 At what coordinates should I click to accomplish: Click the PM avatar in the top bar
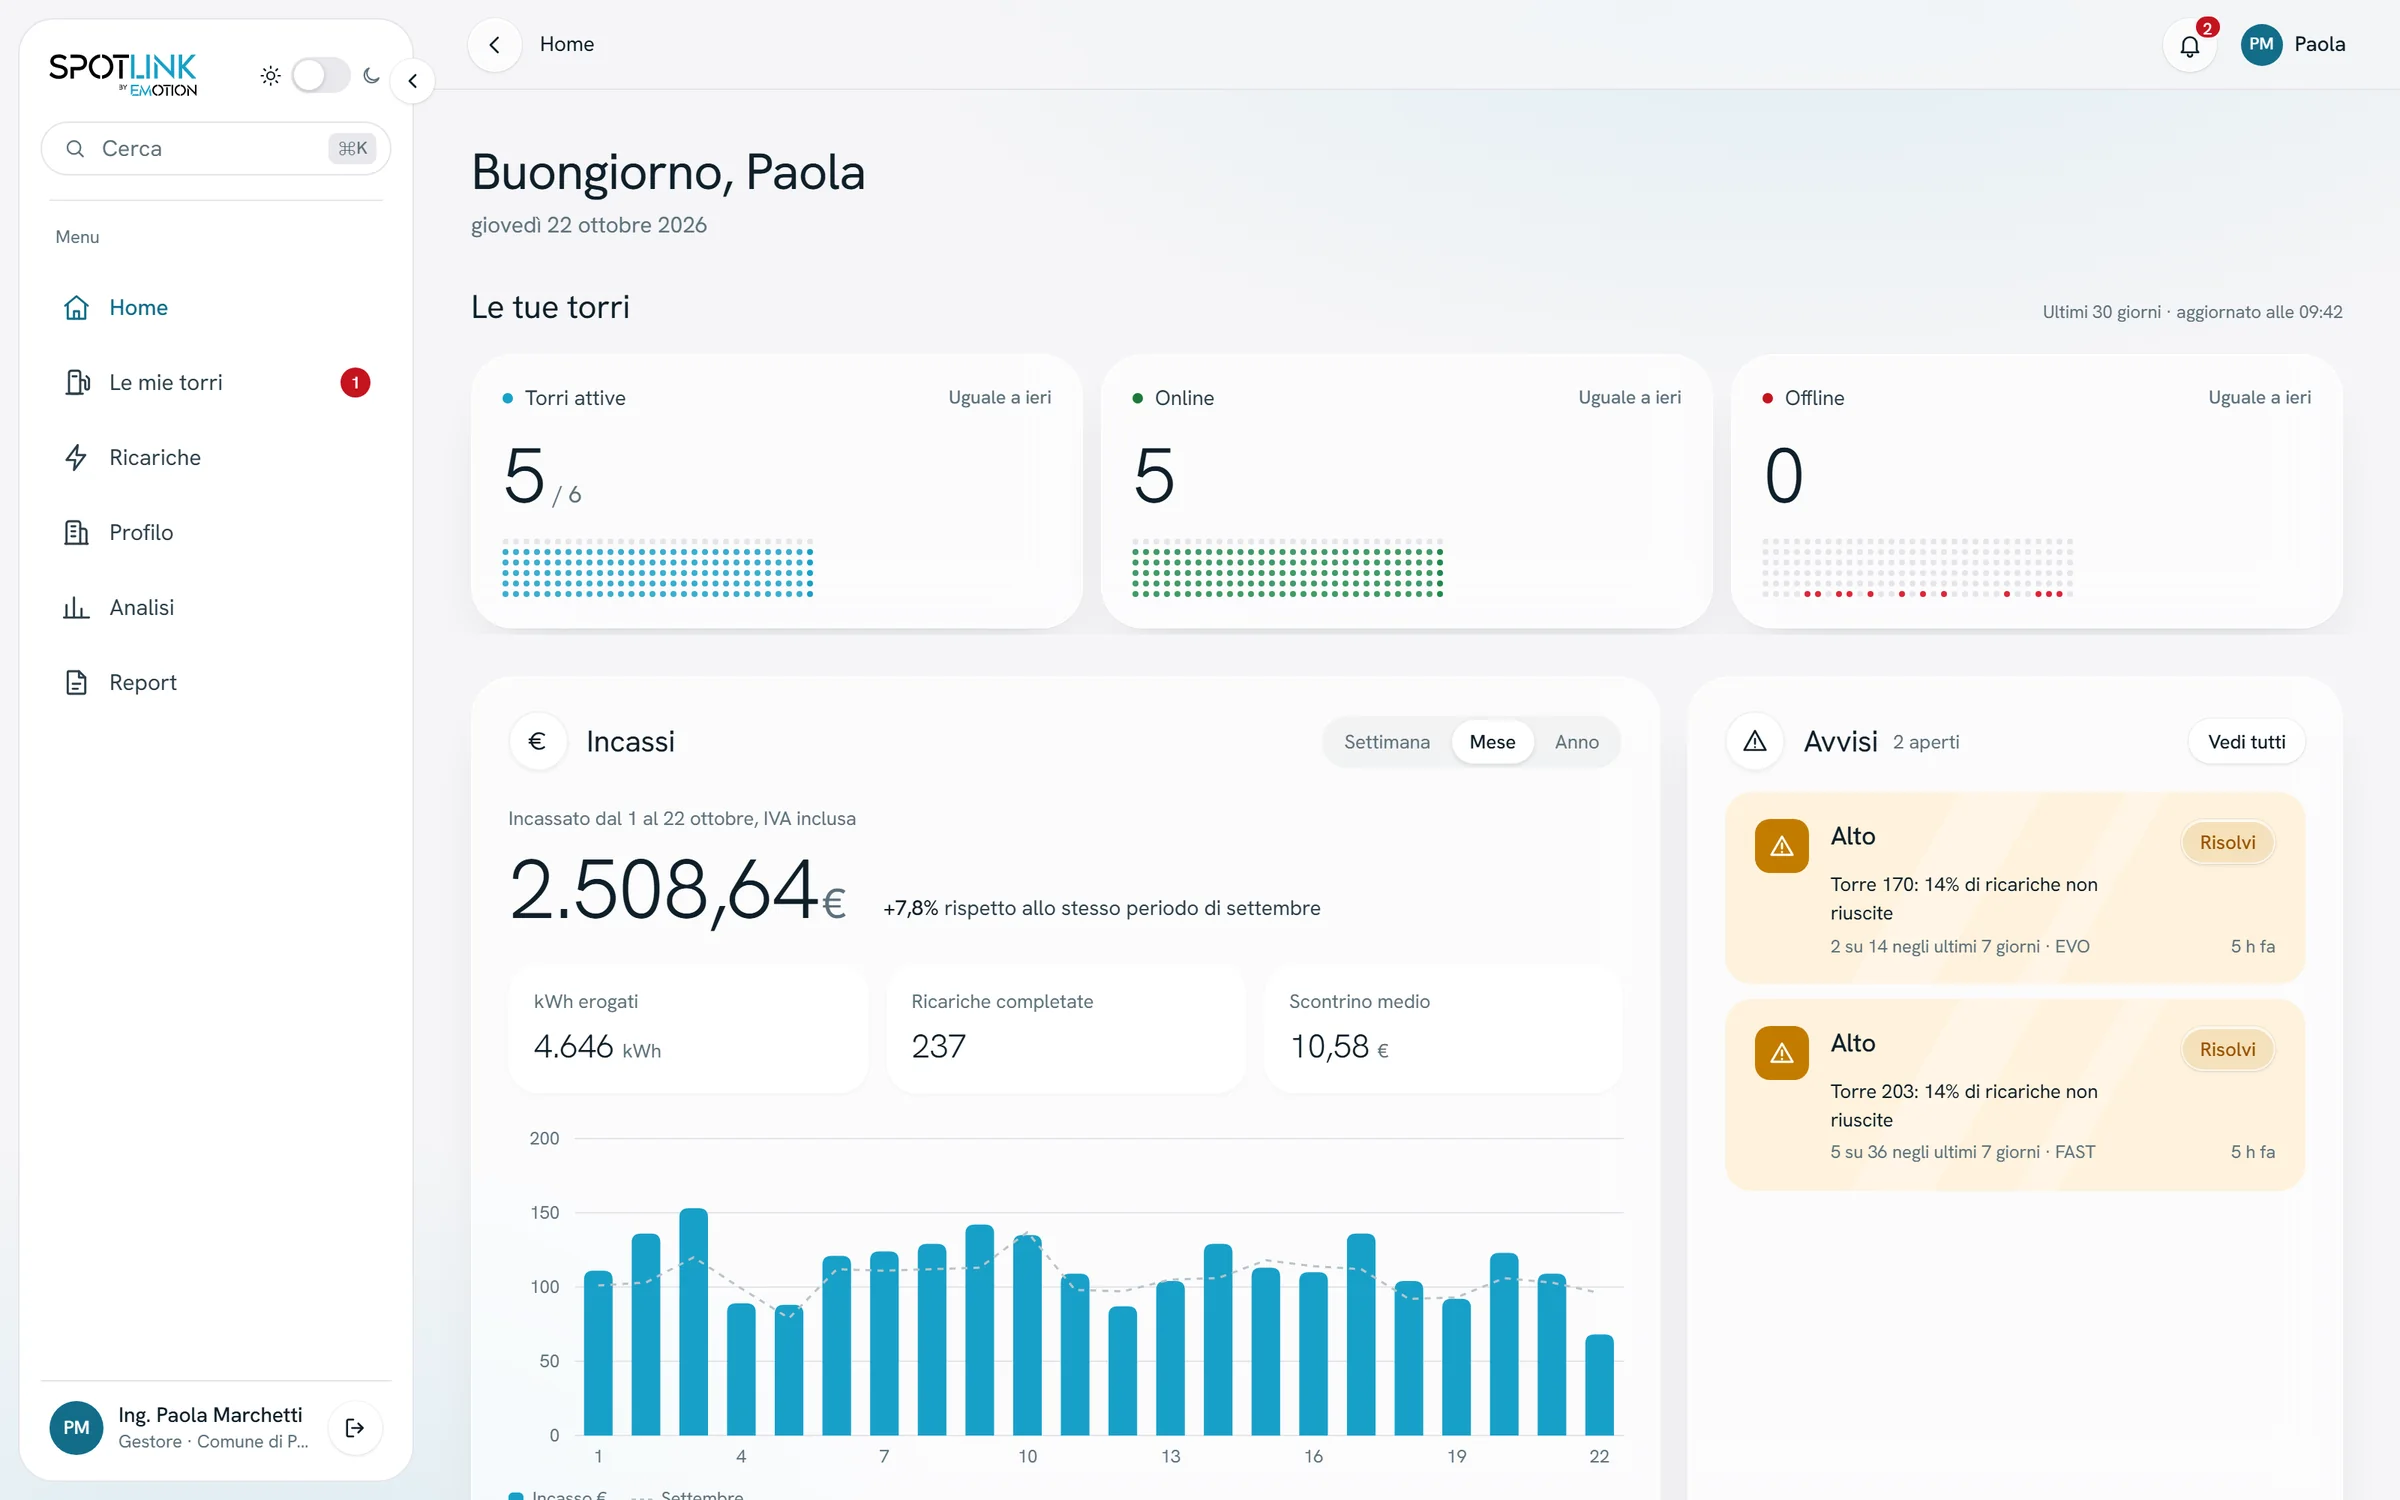pos(2261,44)
